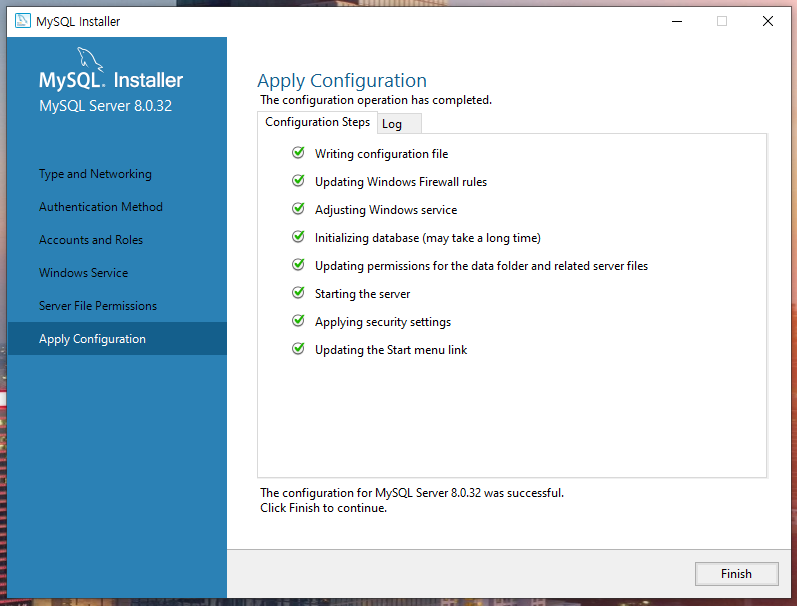Click the "Apply Configuration" page heading
797x606 pixels.
(x=342, y=81)
